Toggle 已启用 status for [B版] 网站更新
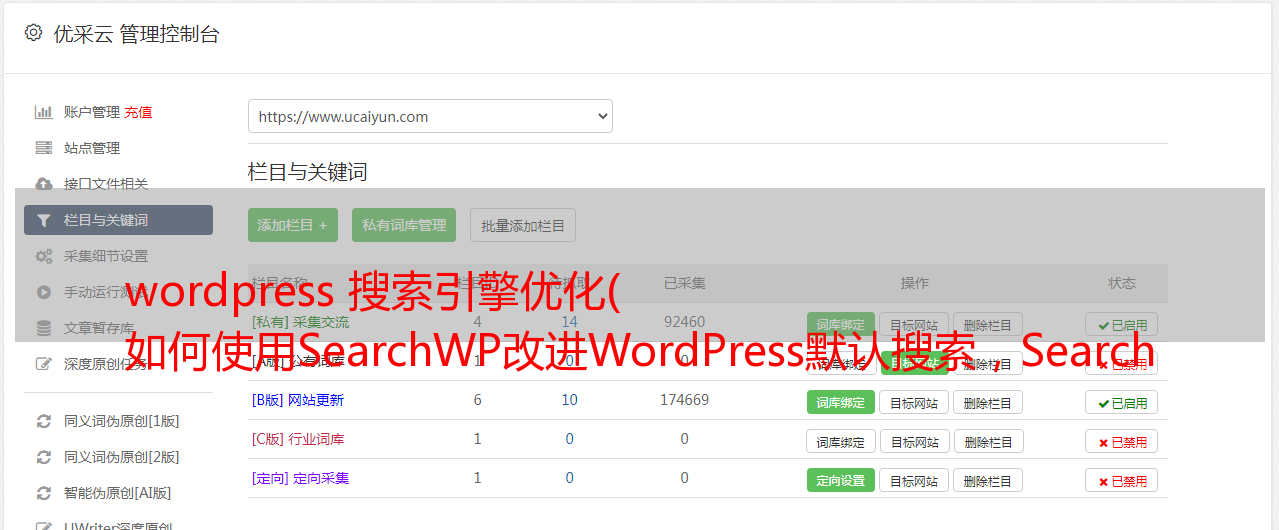 click(1122, 402)
